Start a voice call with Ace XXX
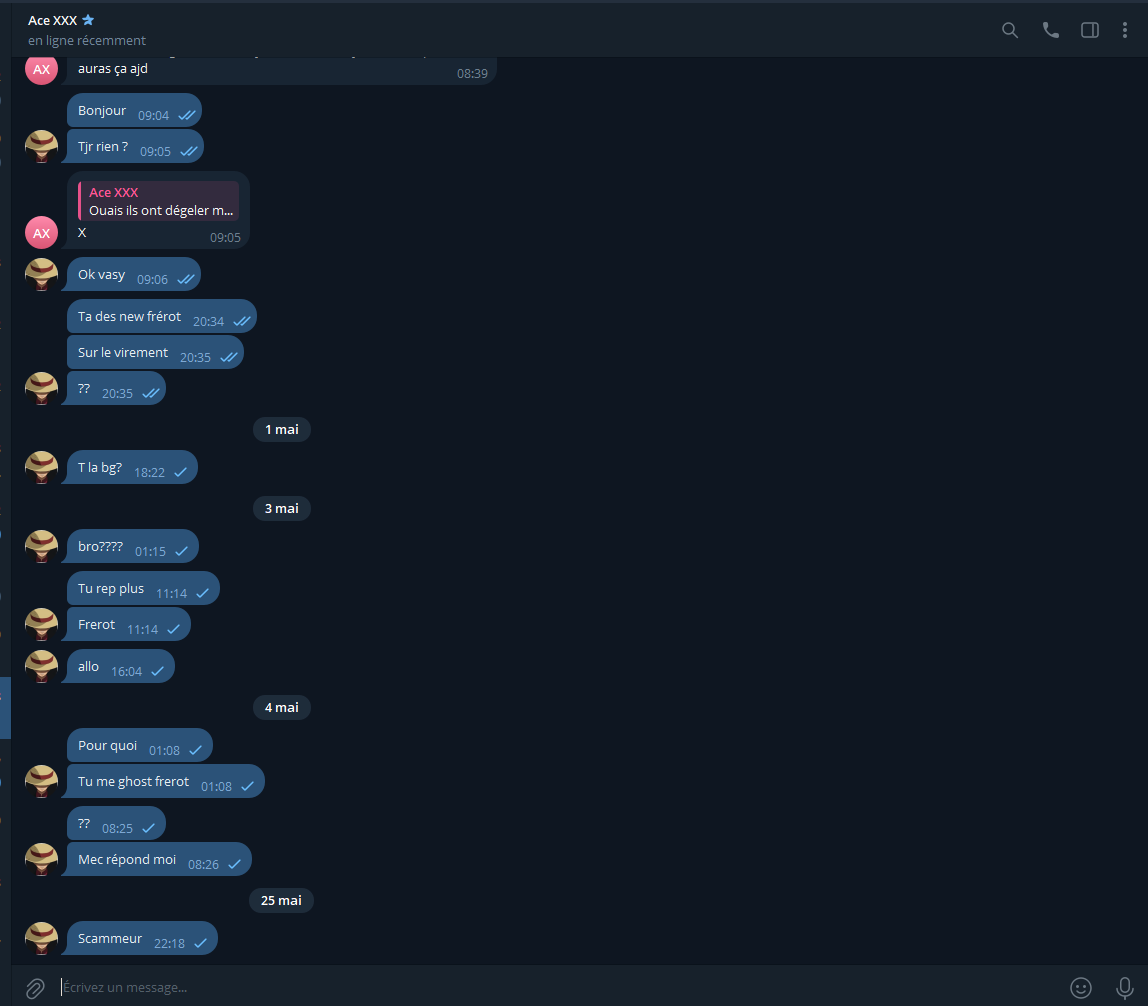 pos(1051,30)
